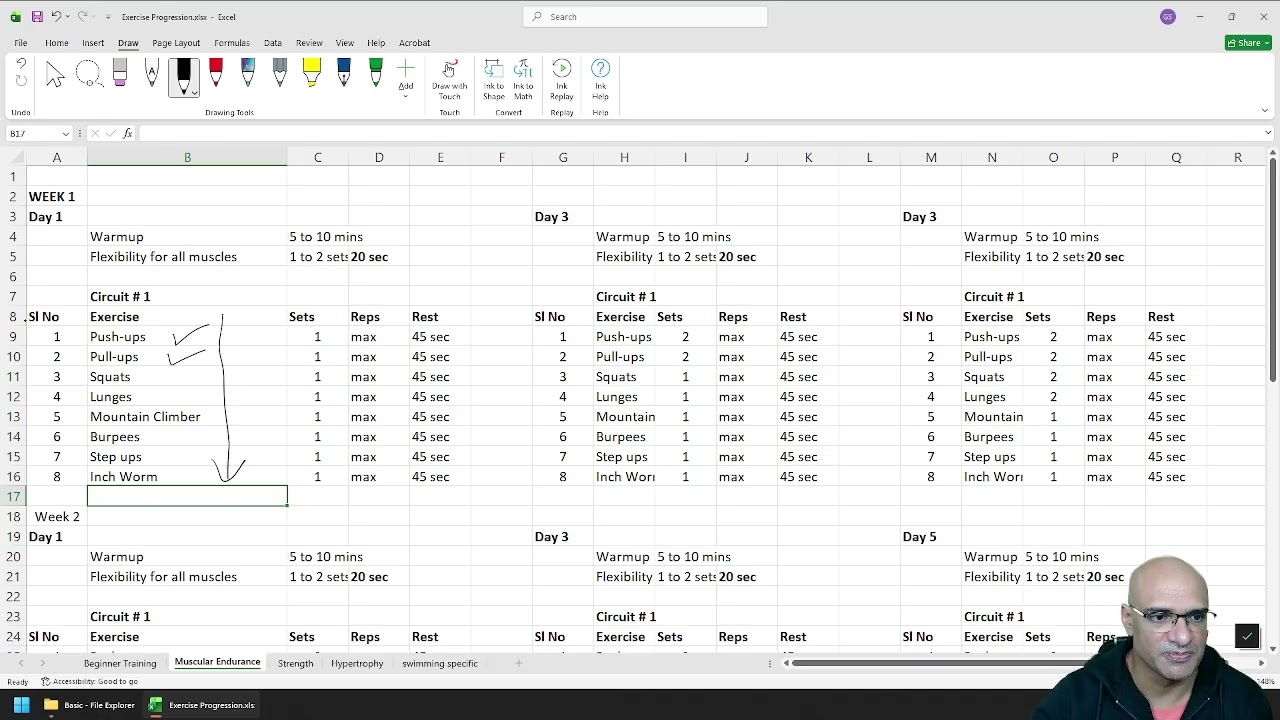Select the red pen
This screenshot has height=720, width=1280.
click(x=216, y=74)
